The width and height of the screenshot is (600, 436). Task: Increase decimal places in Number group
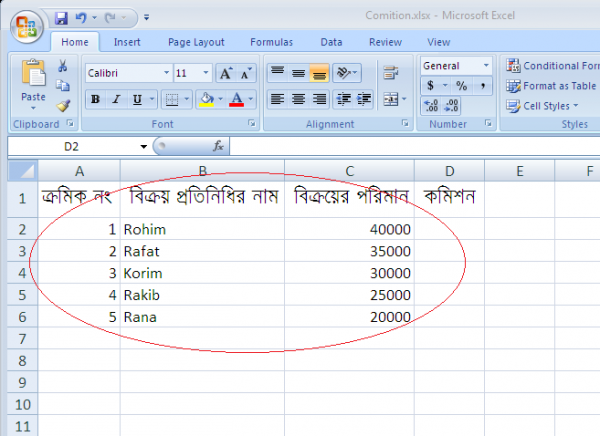[x=431, y=106]
